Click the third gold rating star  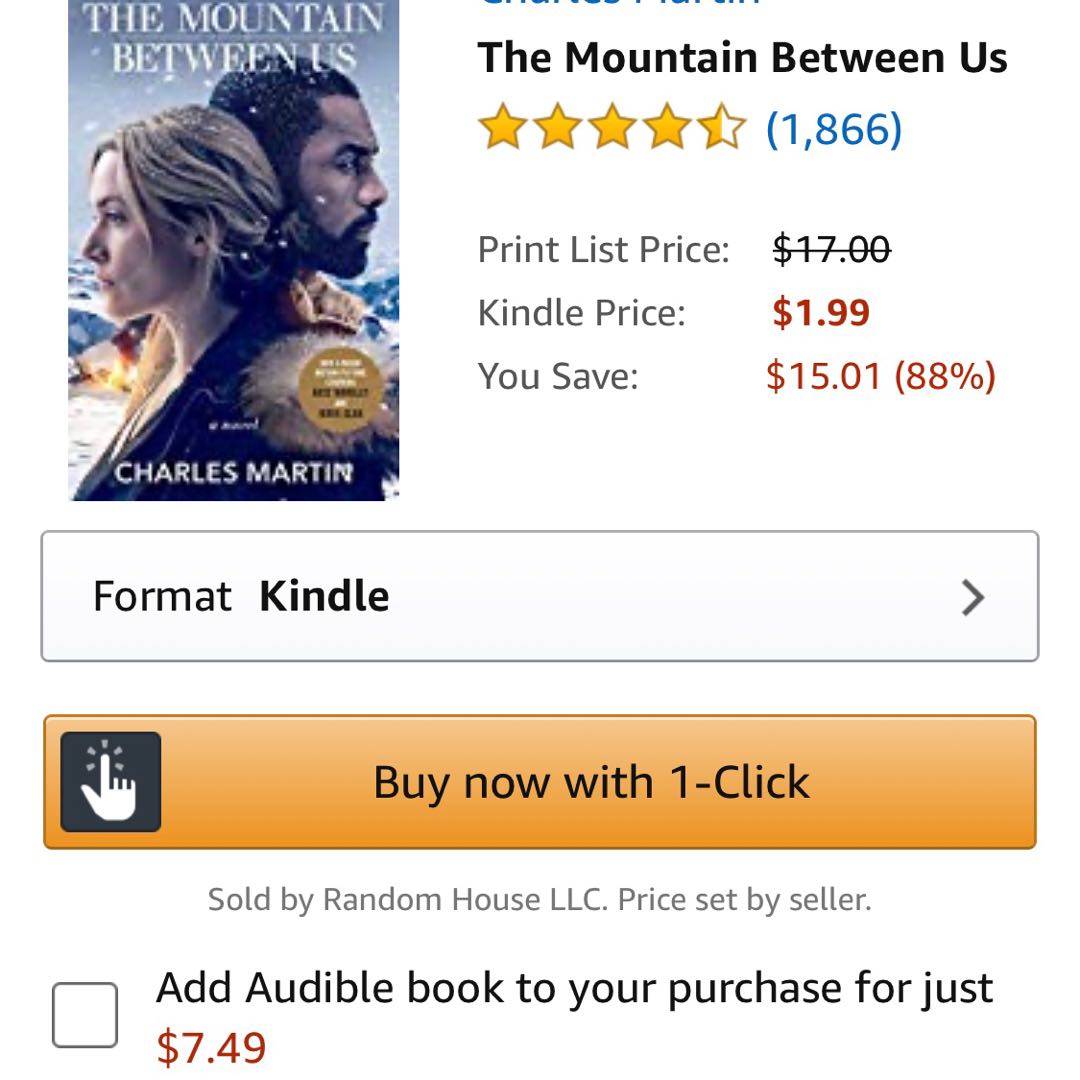pyautogui.click(x=613, y=130)
